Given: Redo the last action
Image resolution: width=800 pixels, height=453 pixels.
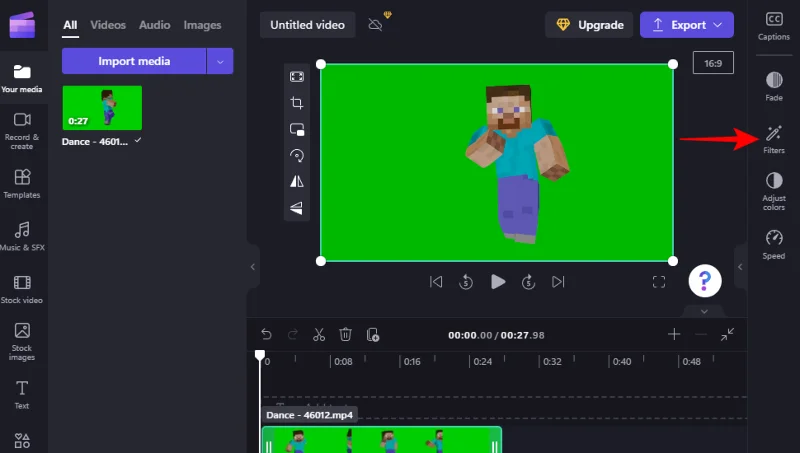Looking at the screenshot, I should click(x=293, y=335).
